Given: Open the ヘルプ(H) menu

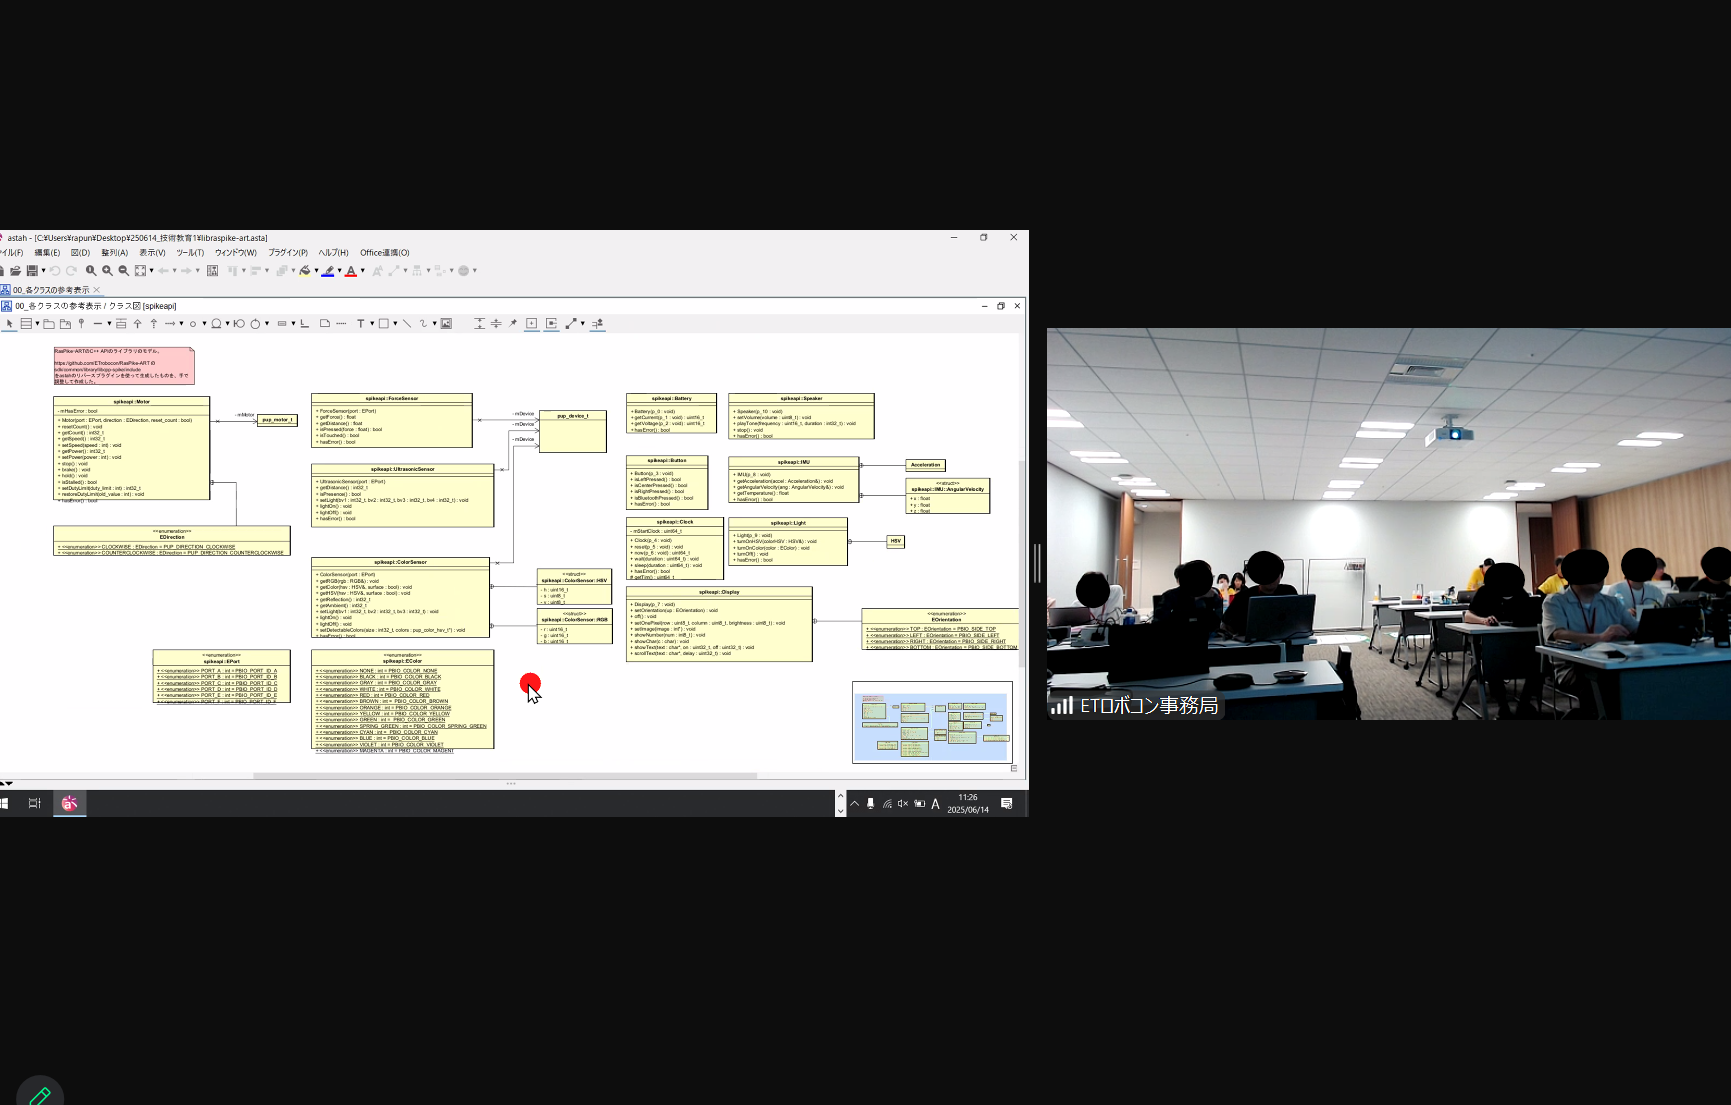Looking at the screenshot, I should (333, 253).
